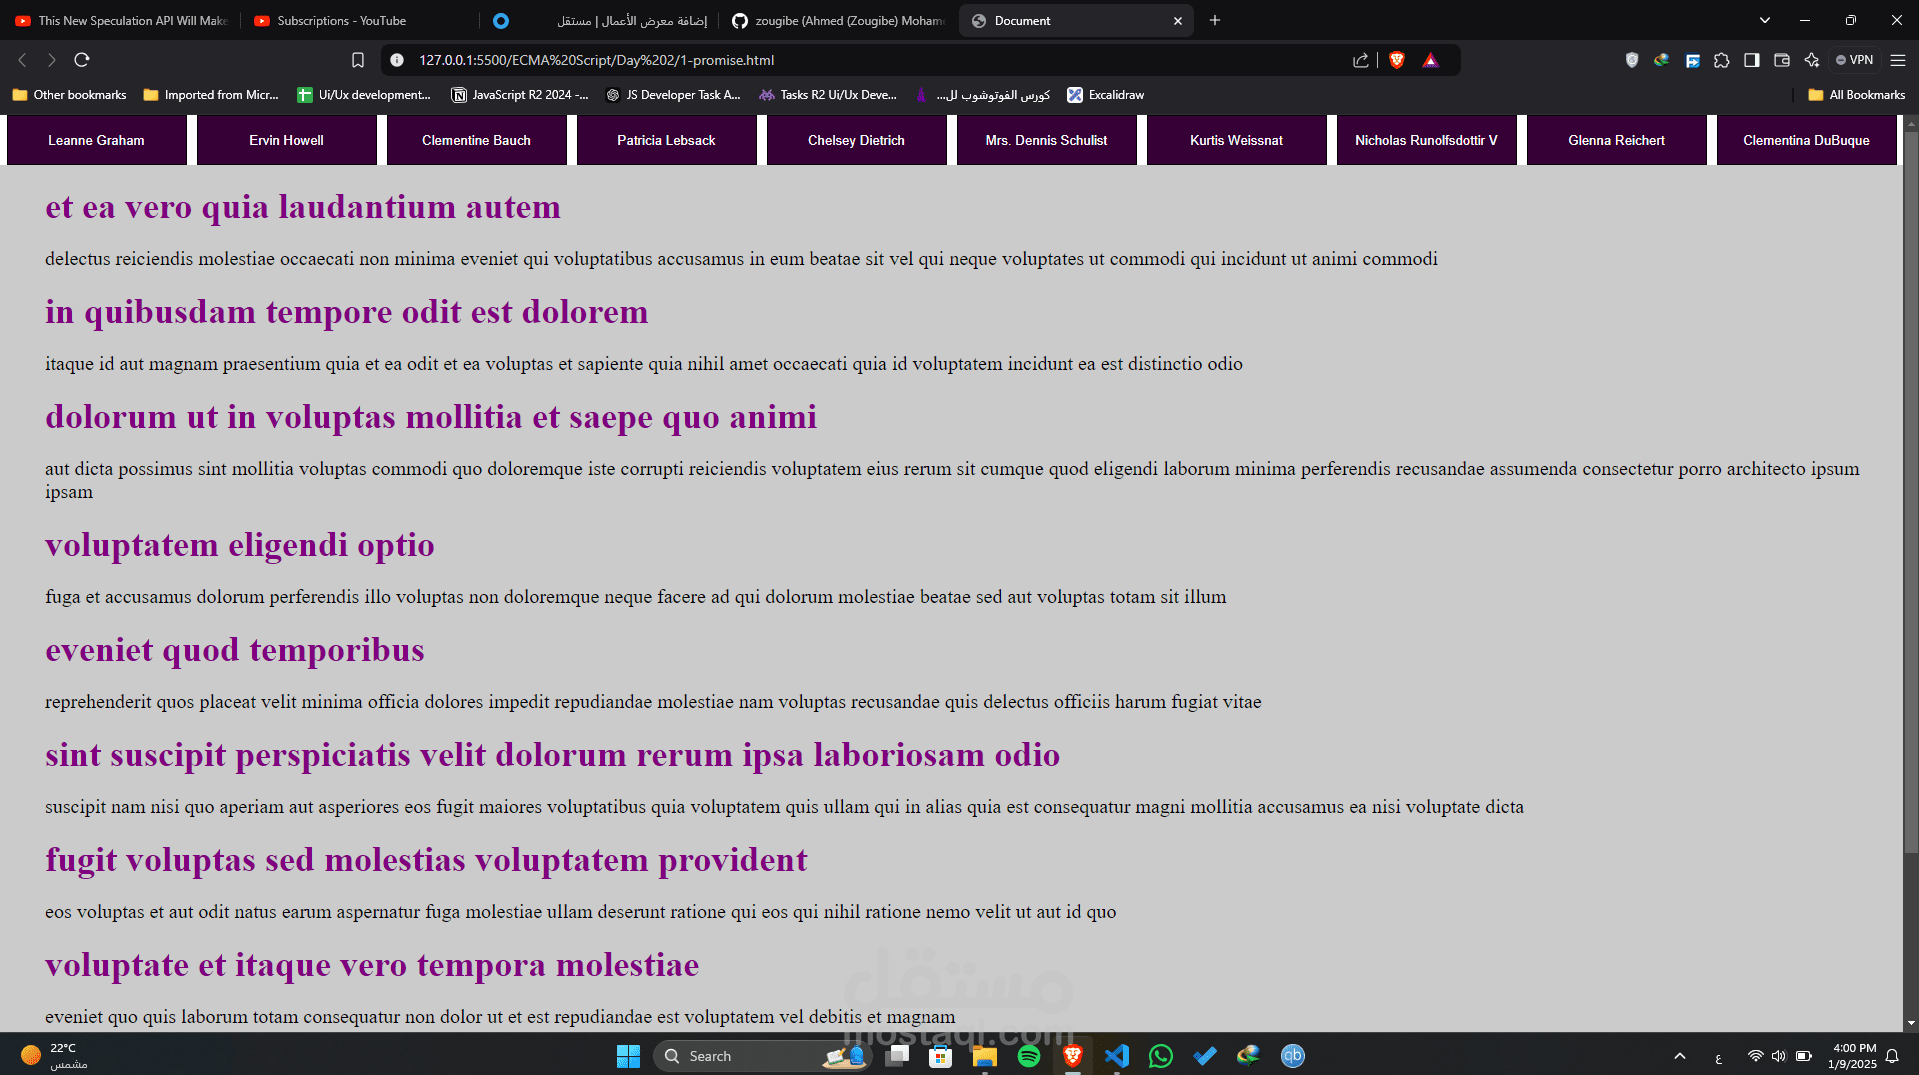Open JS Developer Task bookmark
Viewport: 1919px width, 1075px height.
[x=673, y=95]
